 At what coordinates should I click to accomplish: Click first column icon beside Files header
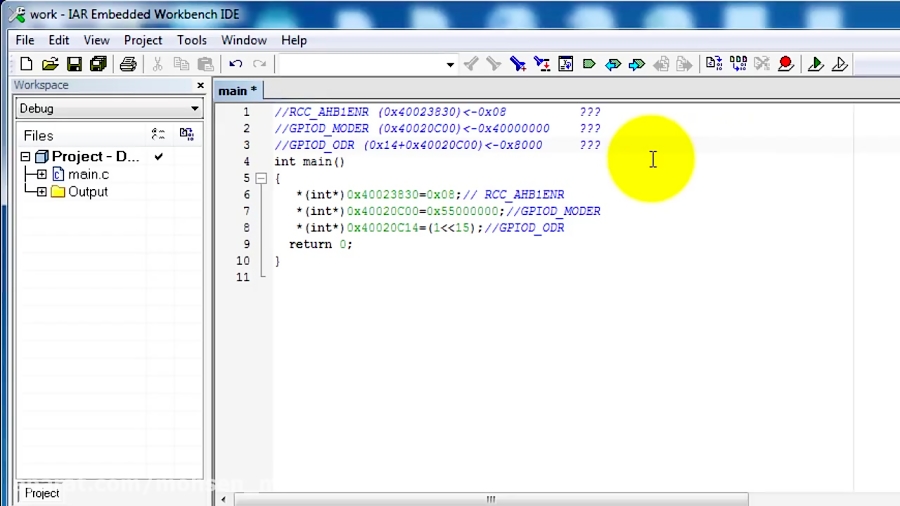(158, 135)
